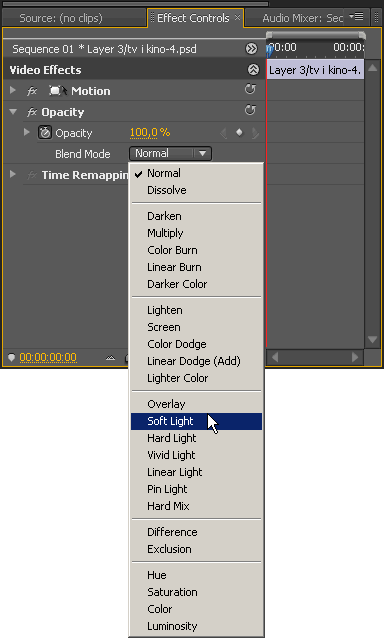
Task: Select Hard Light blend mode
Action: tap(196, 438)
